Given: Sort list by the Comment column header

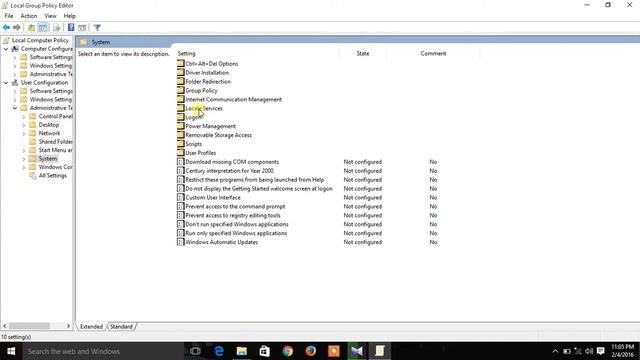Looking at the screenshot, I should click(433, 53).
